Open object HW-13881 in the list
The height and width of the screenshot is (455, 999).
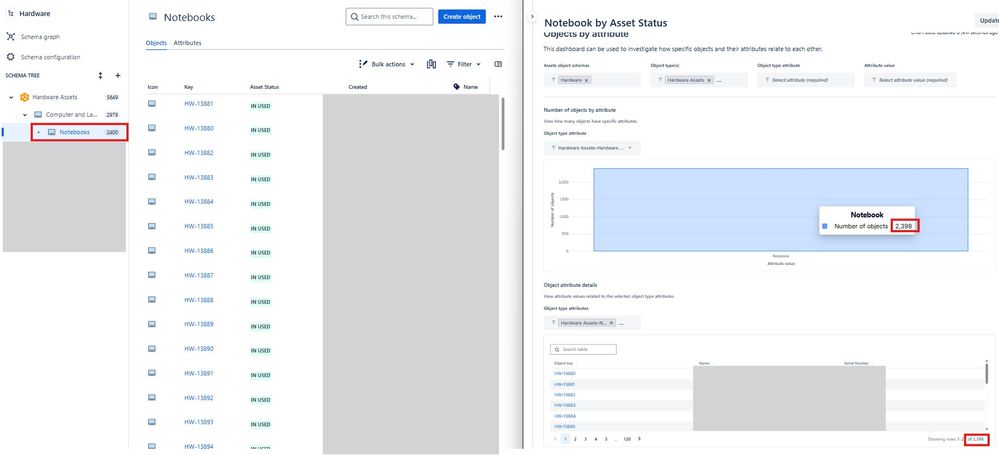click(x=199, y=103)
